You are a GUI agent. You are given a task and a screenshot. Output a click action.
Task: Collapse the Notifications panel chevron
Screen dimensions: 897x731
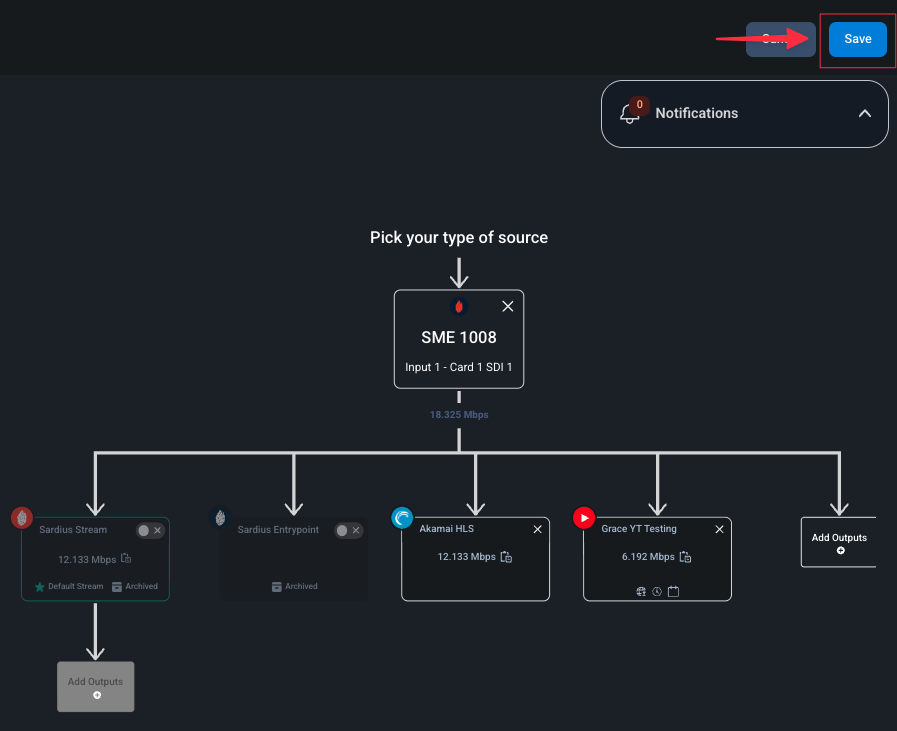864,113
